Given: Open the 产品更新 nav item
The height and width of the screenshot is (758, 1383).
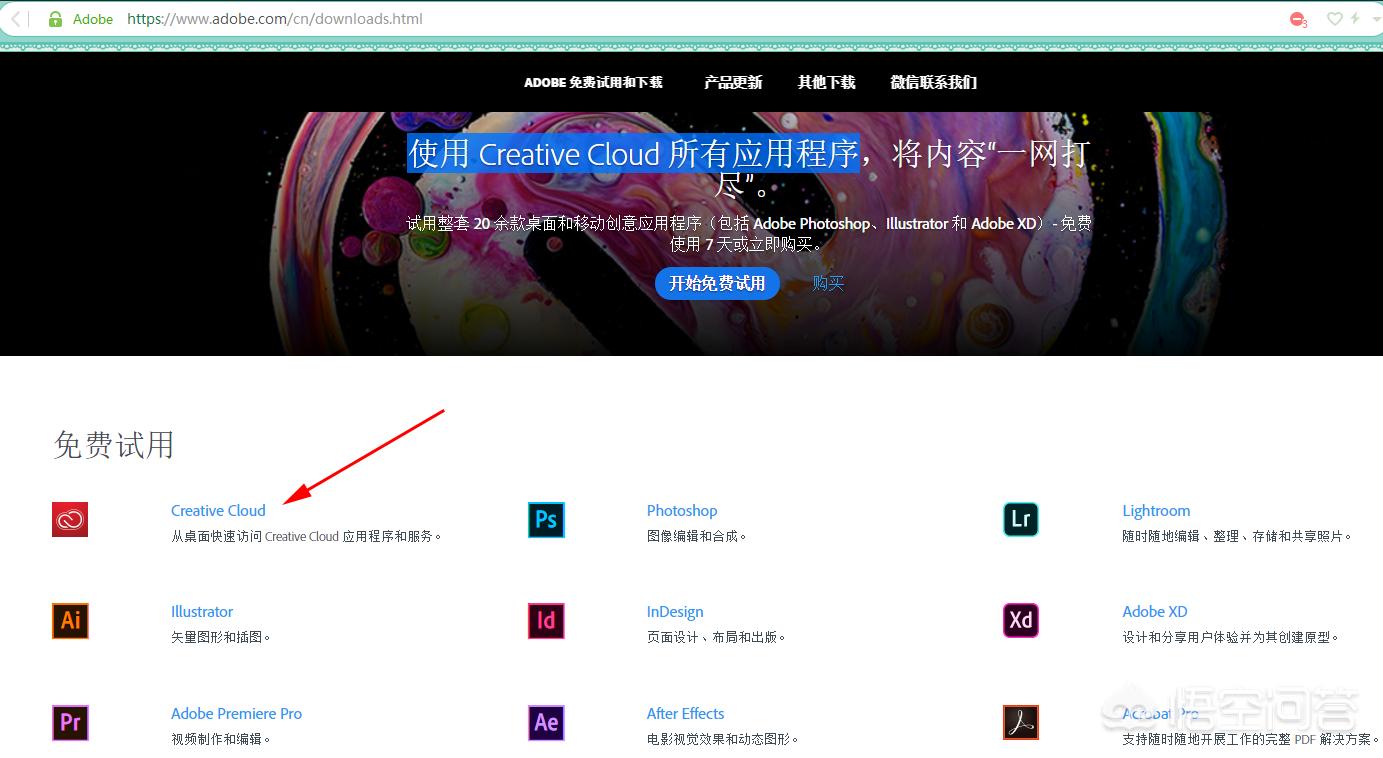Looking at the screenshot, I should tap(733, 82).
